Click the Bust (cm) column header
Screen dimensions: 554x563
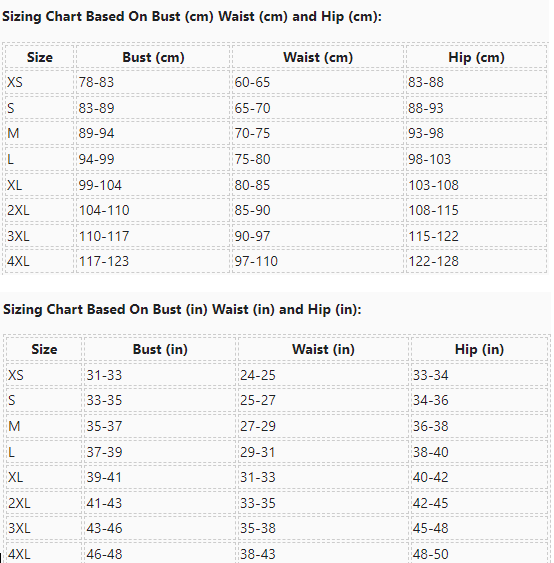[153, 57]
